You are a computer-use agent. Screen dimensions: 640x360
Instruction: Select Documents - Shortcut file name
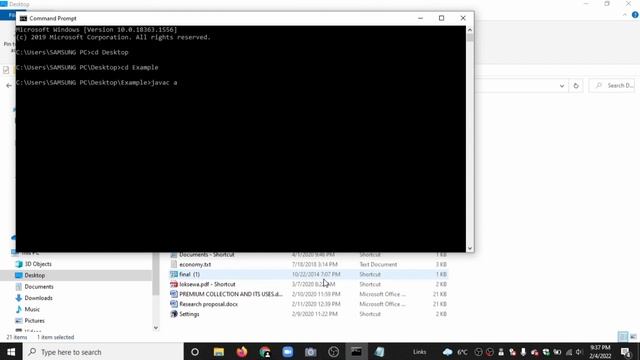tap(207, 255)
